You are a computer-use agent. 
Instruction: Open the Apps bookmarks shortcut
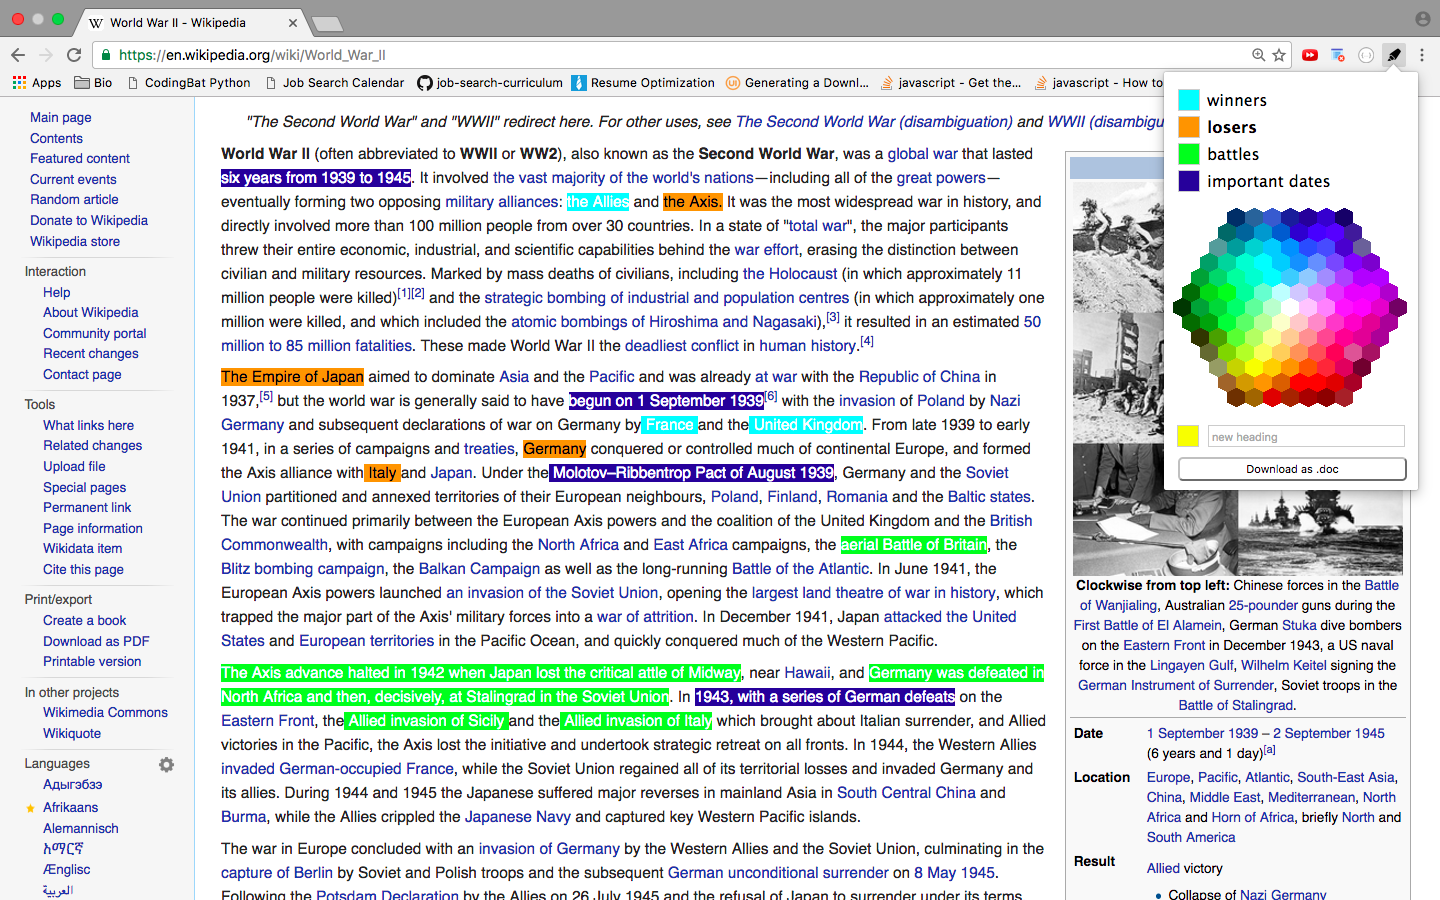point(37,83)
